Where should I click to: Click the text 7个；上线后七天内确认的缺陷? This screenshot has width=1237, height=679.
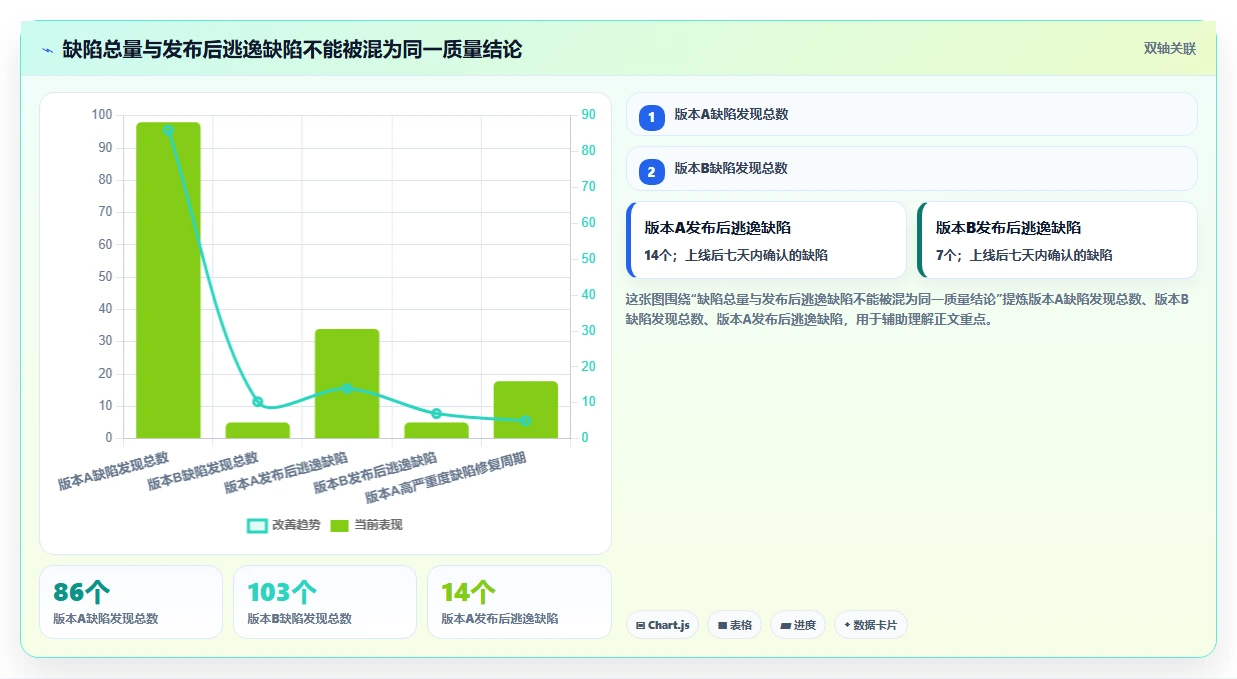(1024, 255)
